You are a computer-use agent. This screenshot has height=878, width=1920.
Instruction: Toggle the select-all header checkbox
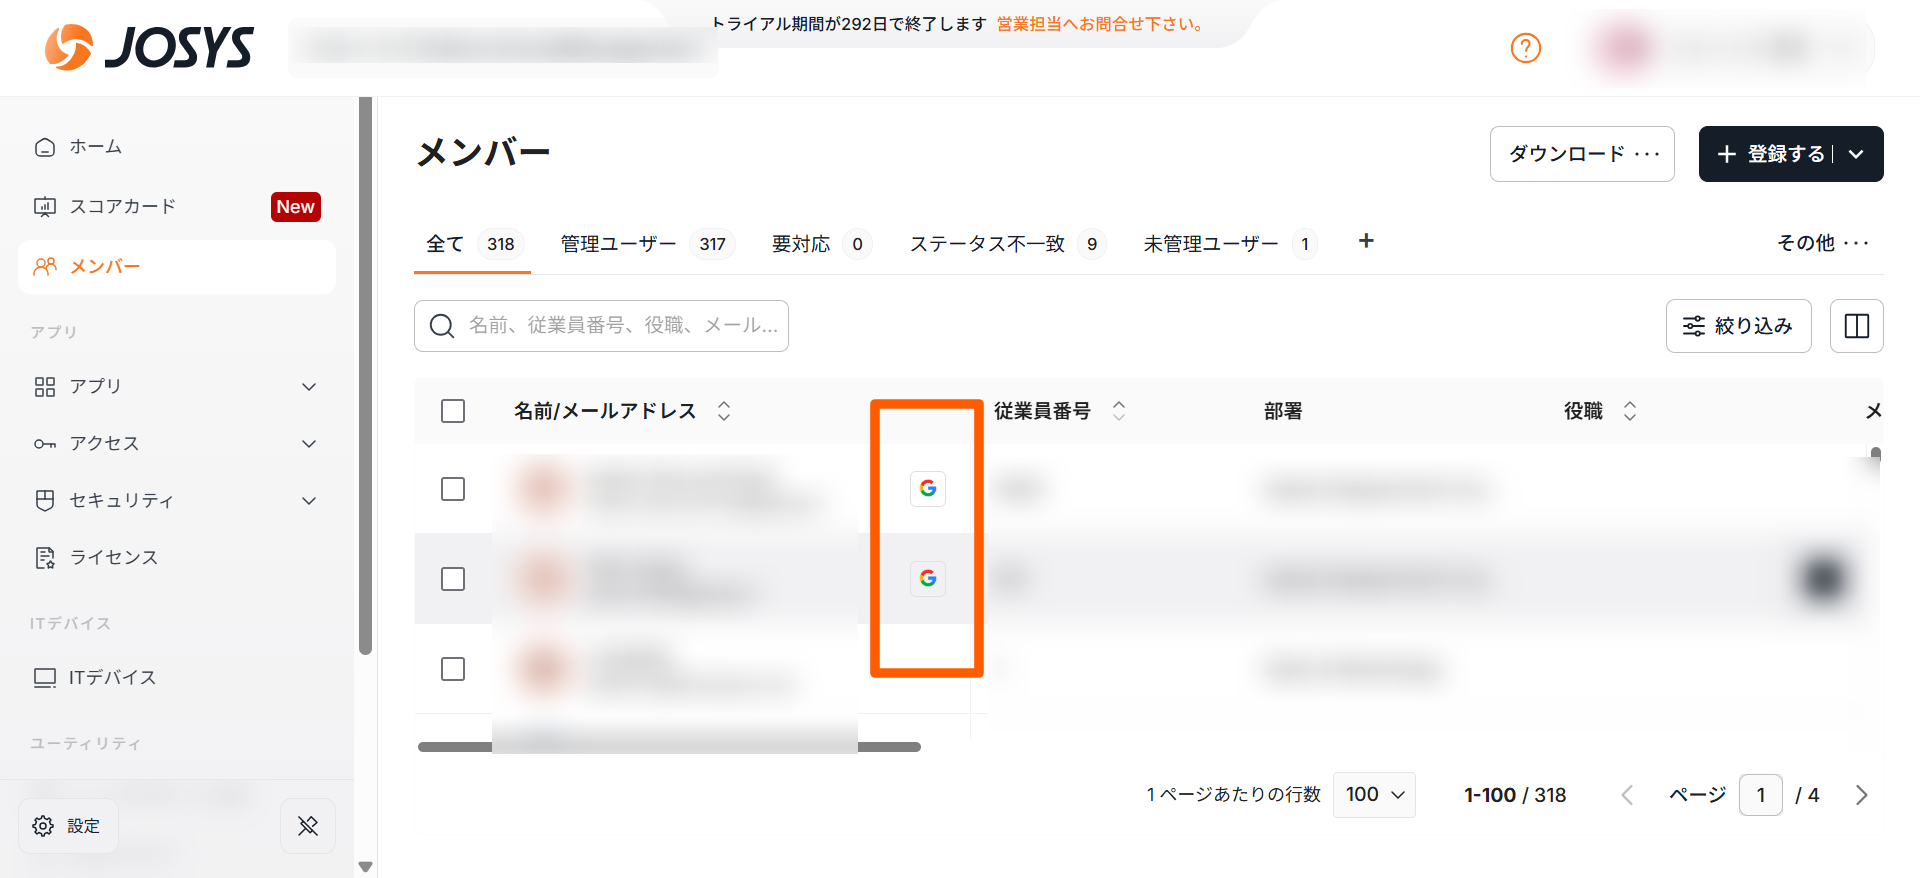tap(453, 411)
